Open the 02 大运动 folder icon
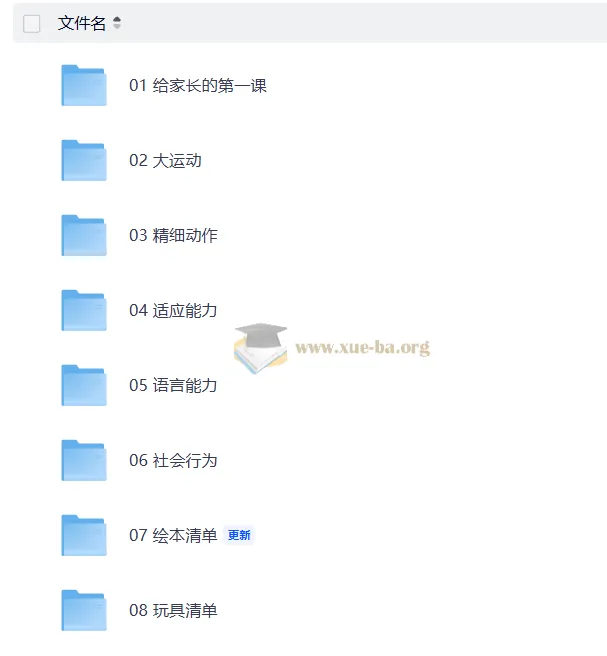The image size is (607, 656). [x=84, y=160]
